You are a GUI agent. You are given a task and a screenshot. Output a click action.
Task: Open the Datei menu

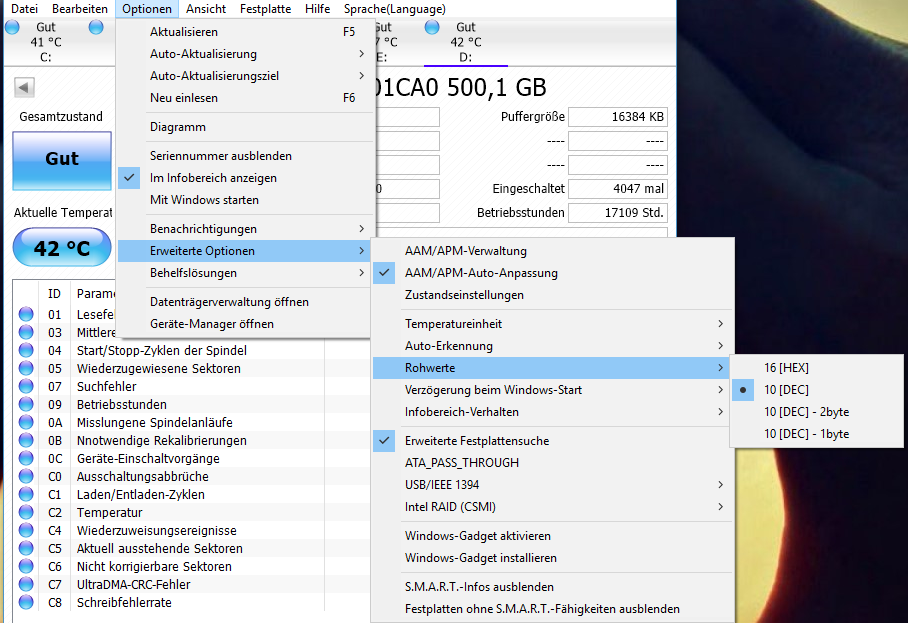coord(24,9)
